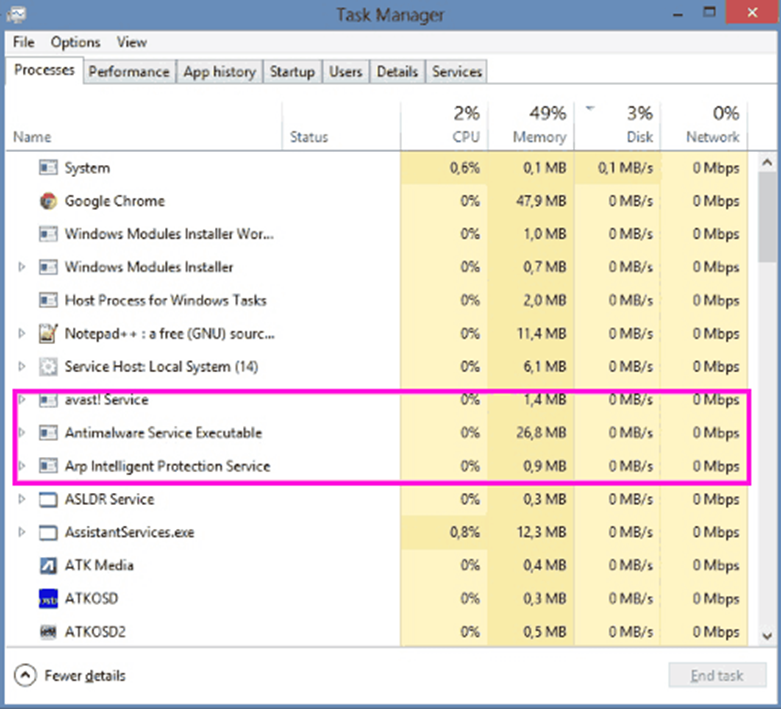This screenshot has height=709, width=781.
Task: Select the ATK Media process name
Action: [99, 566]
